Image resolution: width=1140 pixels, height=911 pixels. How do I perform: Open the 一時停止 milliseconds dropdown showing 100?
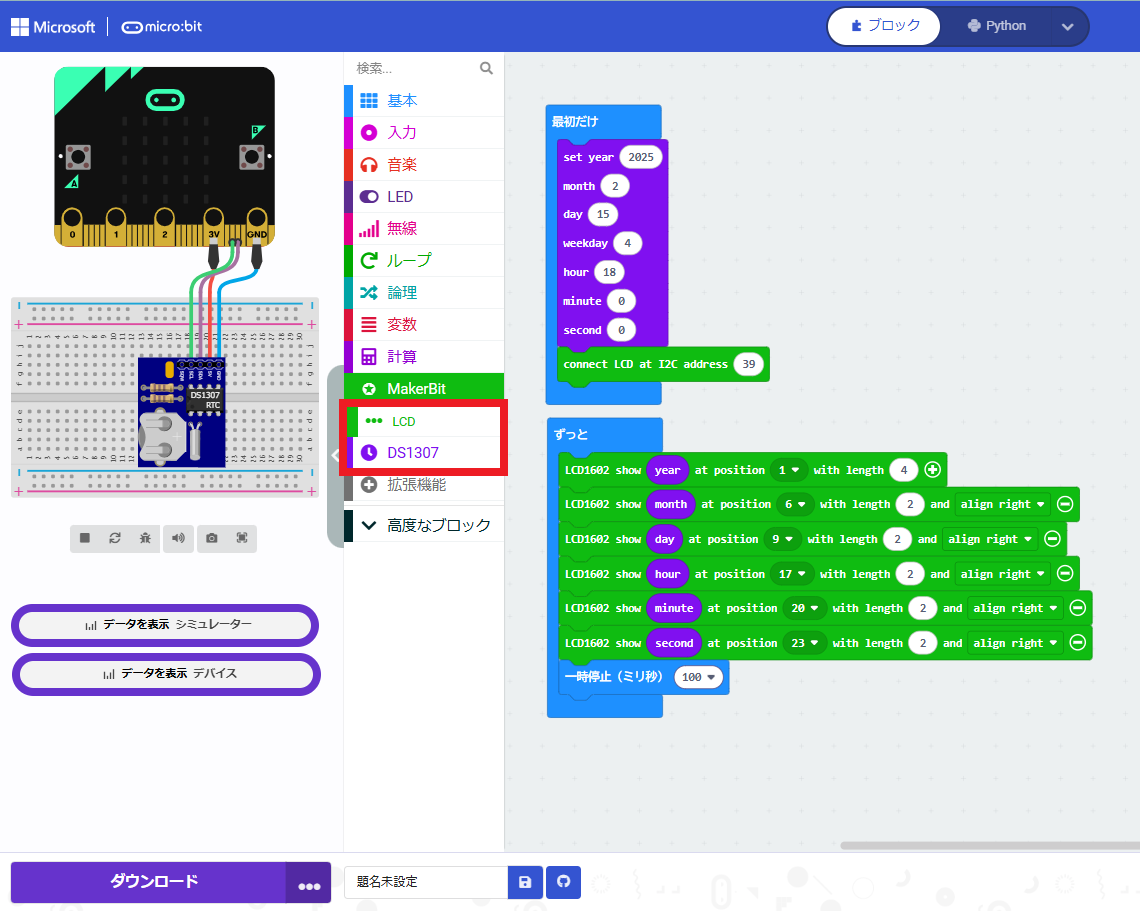[699, 677]
